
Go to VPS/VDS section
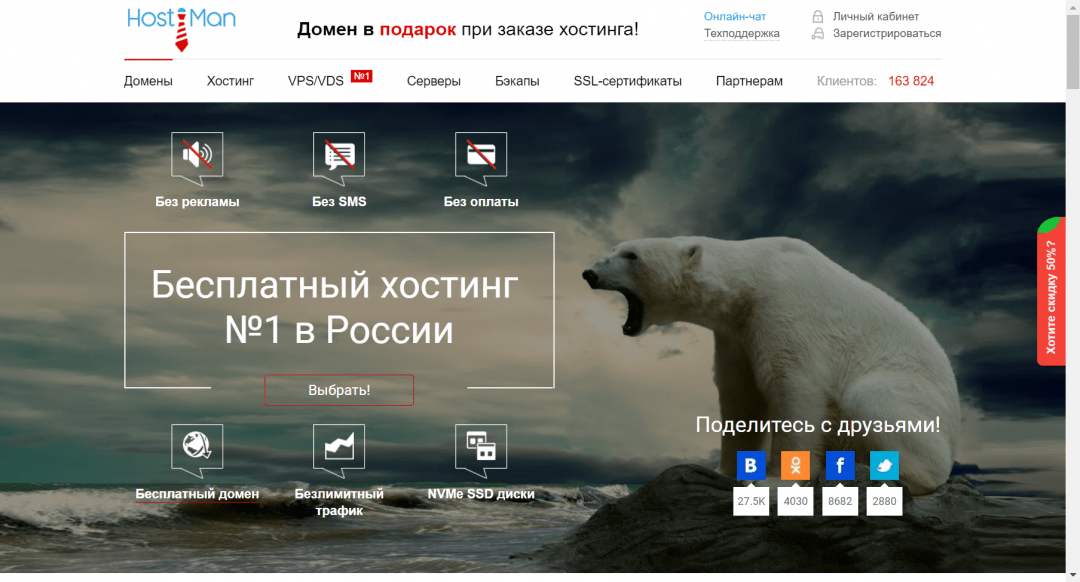pyautogui.click(x=315, y=81)
